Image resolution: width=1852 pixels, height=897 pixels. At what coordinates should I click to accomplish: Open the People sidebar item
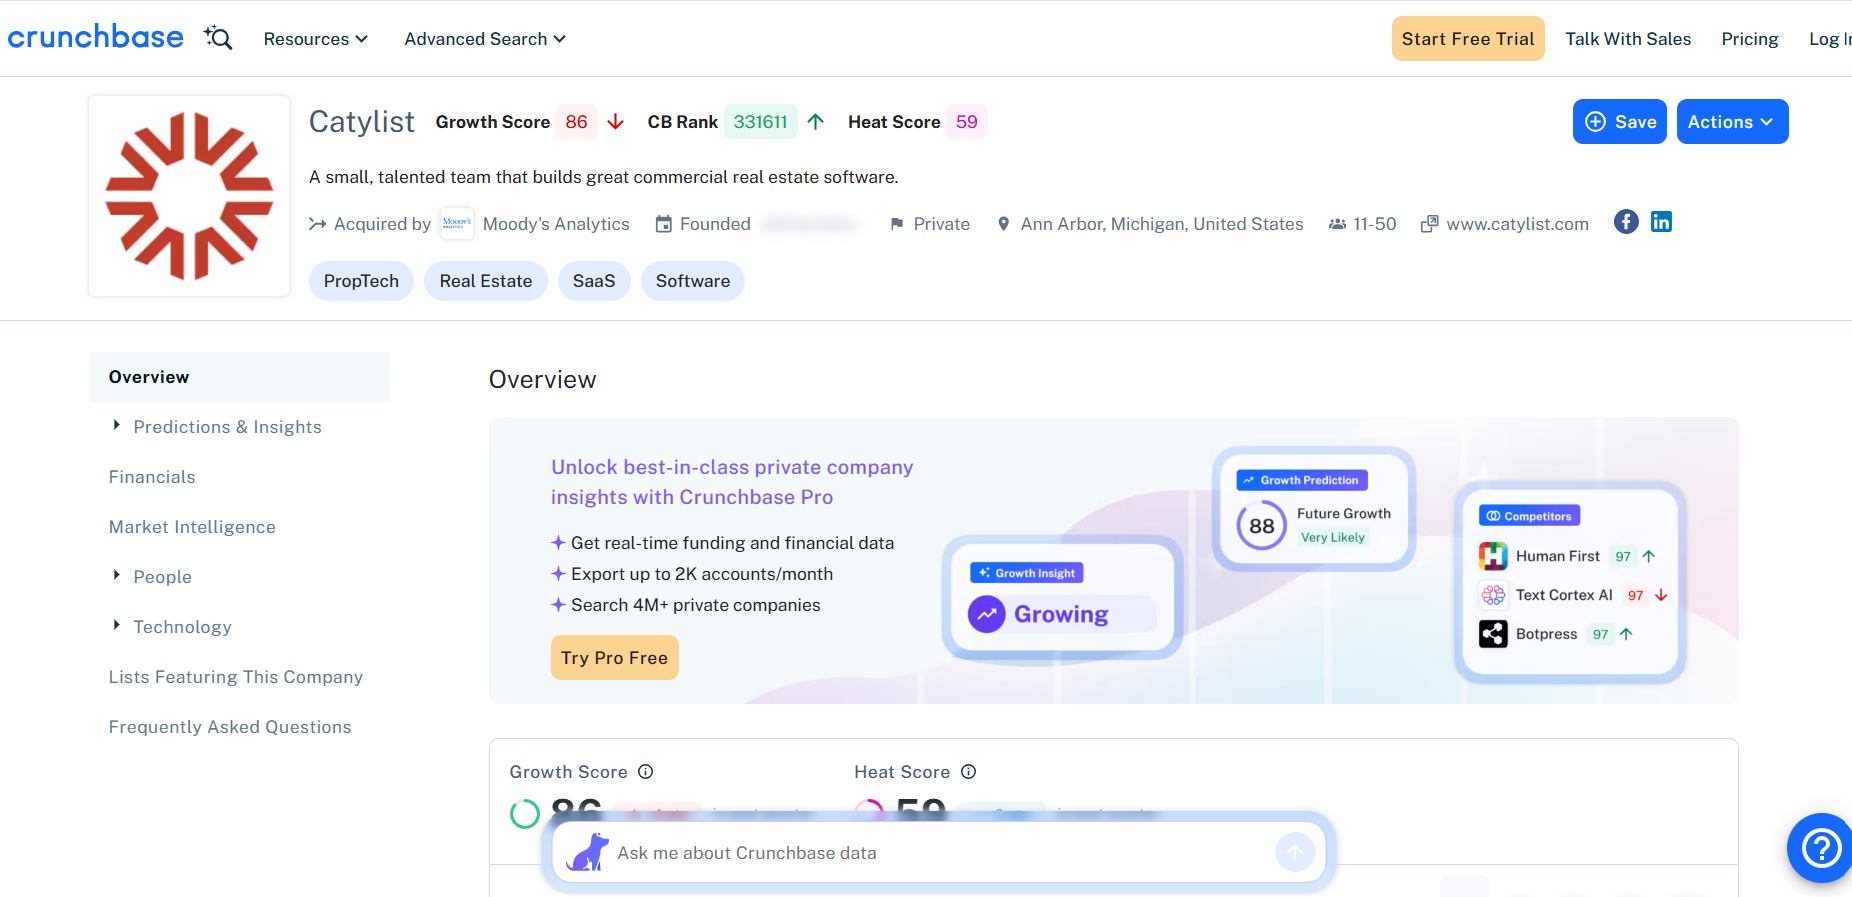click(x=162, y=577)
